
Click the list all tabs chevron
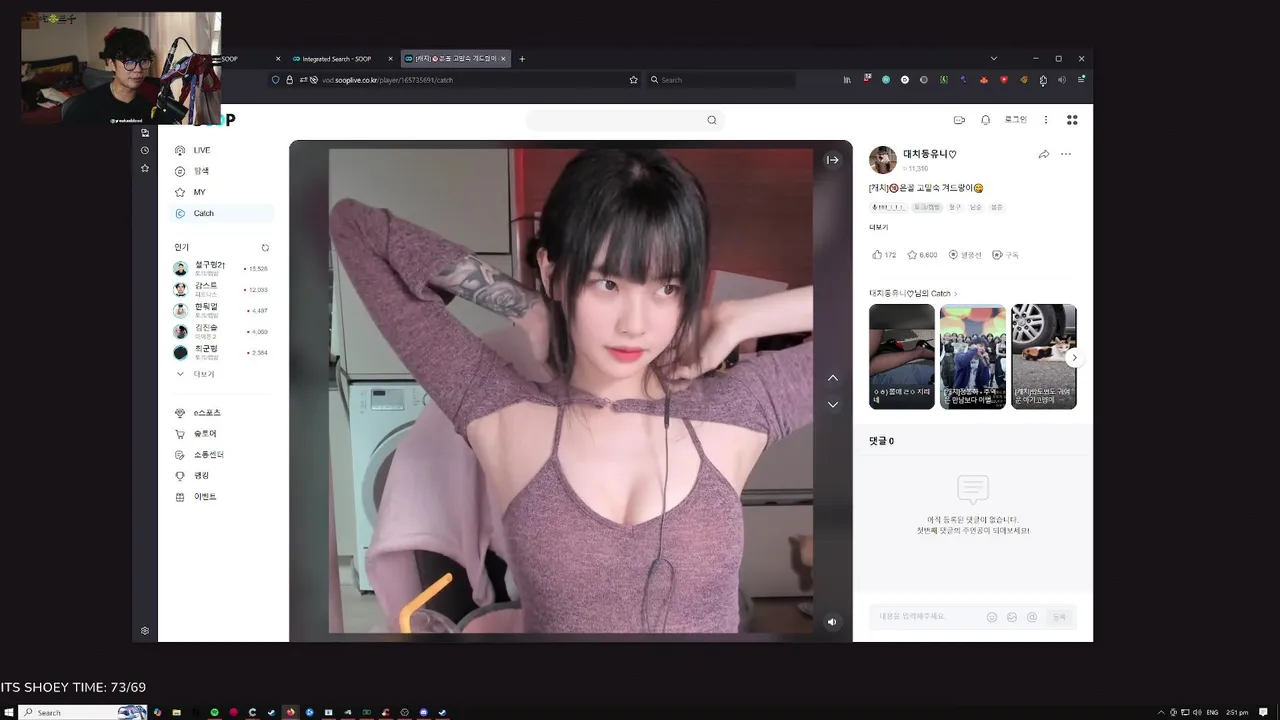tap(993, 59)
